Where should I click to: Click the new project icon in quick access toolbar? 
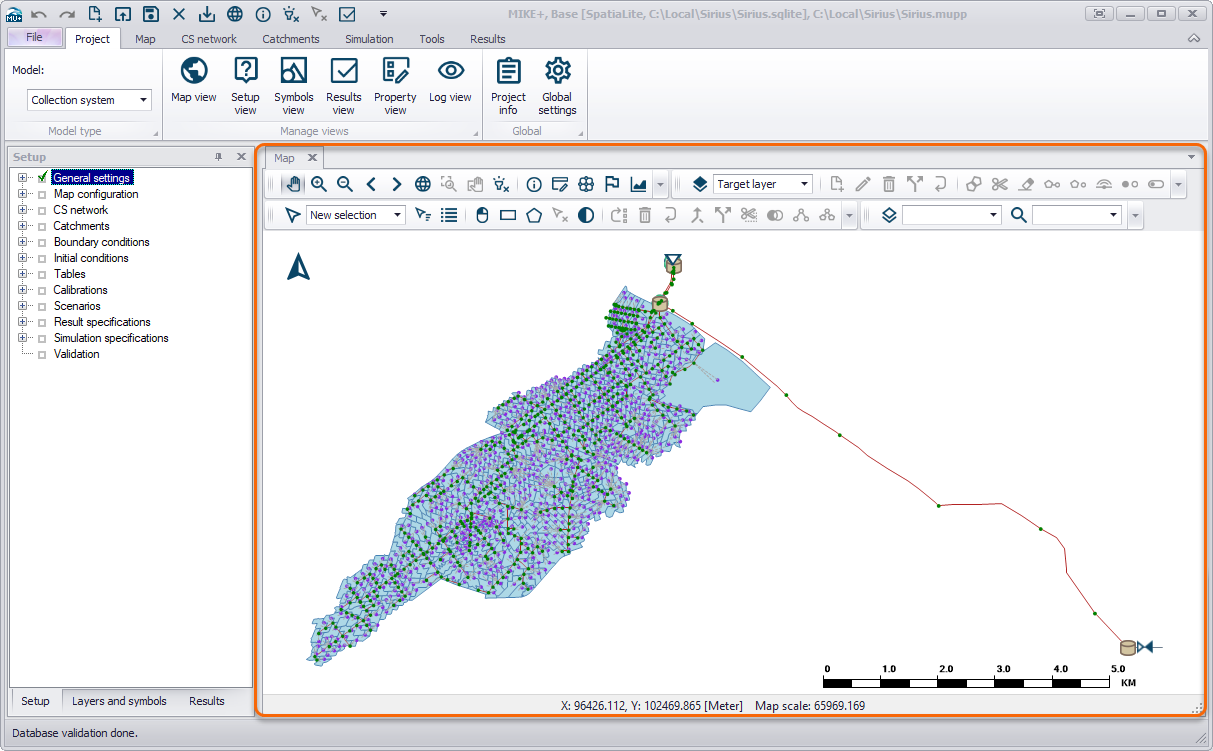point(95,14)
